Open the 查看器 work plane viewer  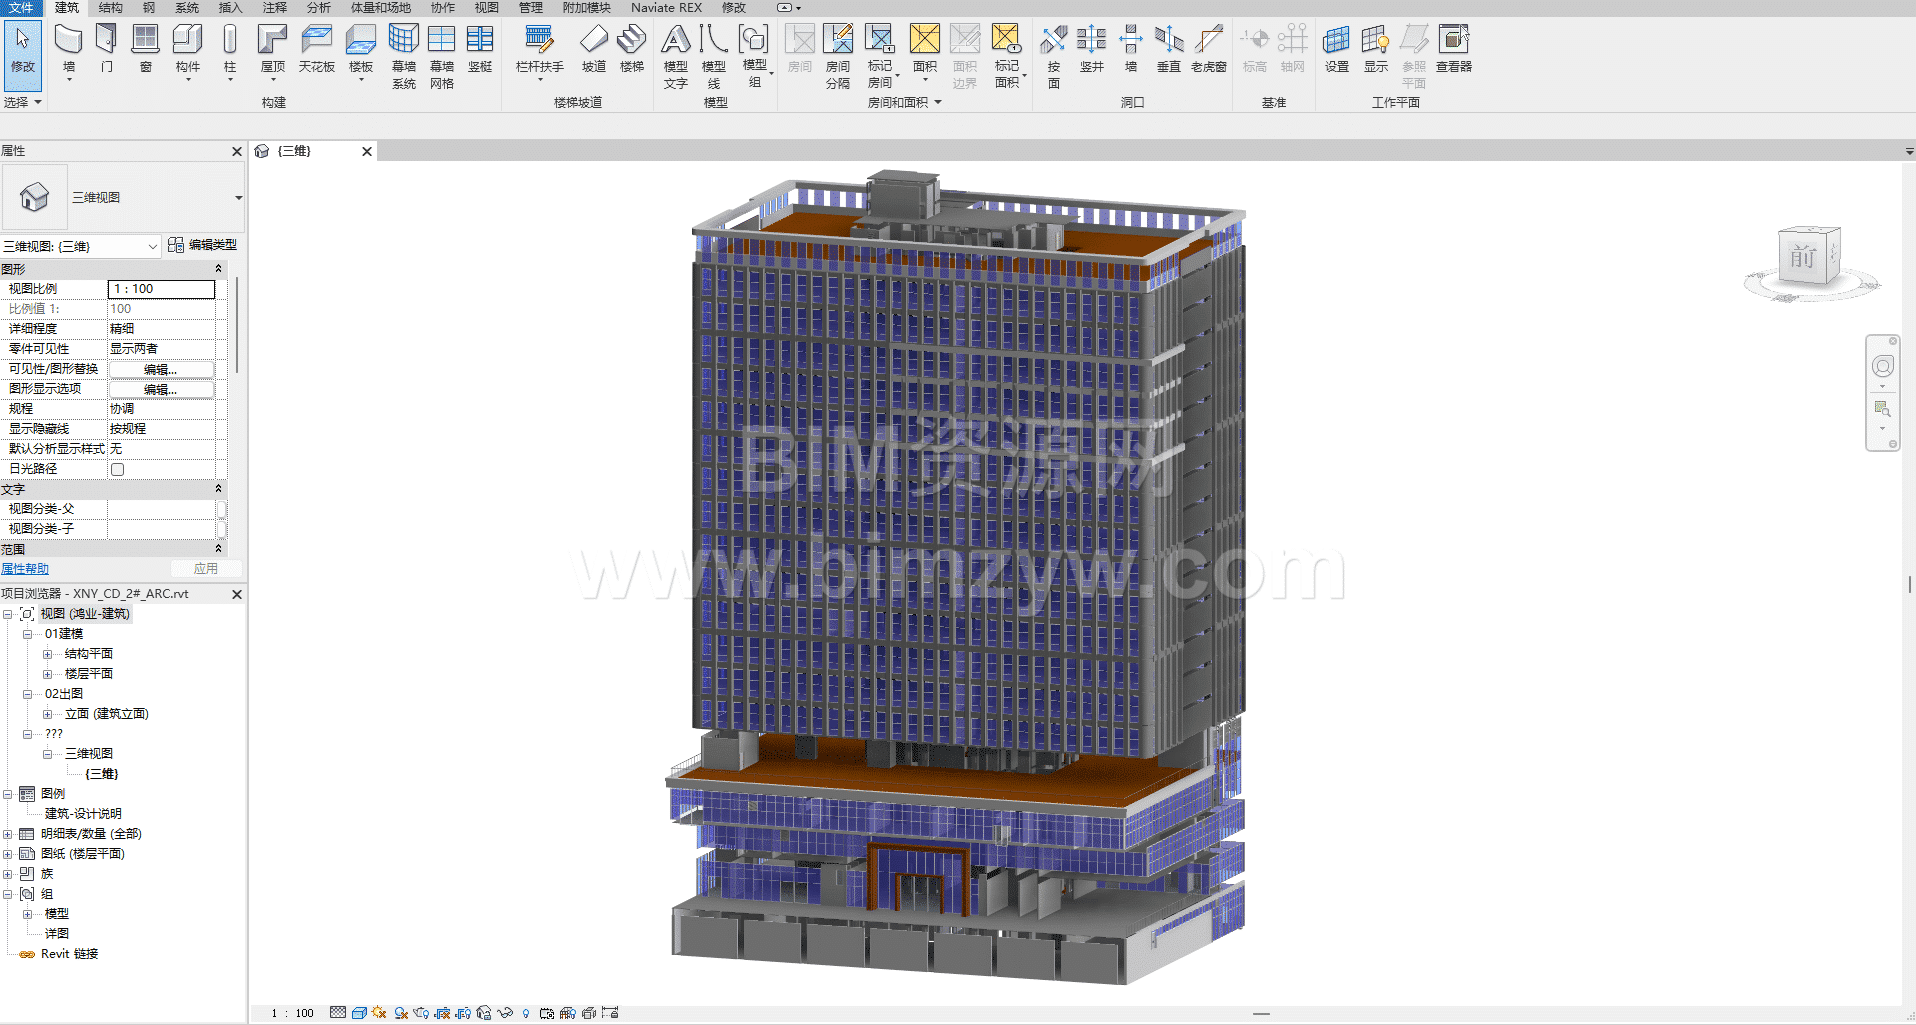coord(1453,49)
